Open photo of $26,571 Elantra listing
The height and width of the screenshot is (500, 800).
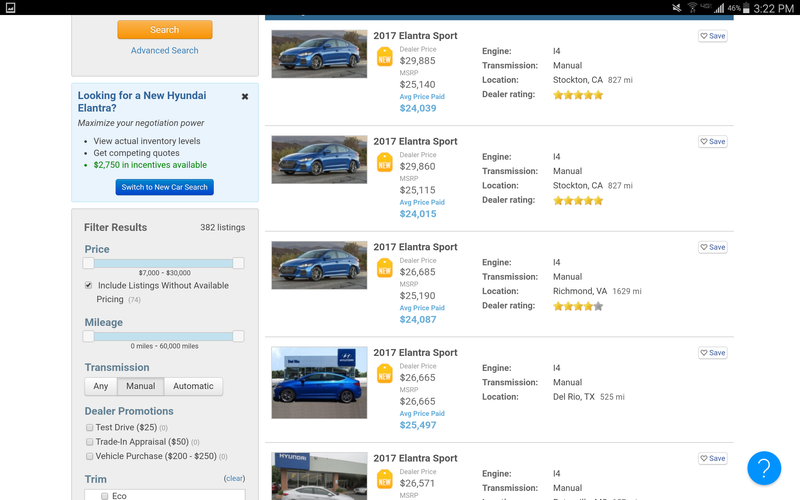319,476
